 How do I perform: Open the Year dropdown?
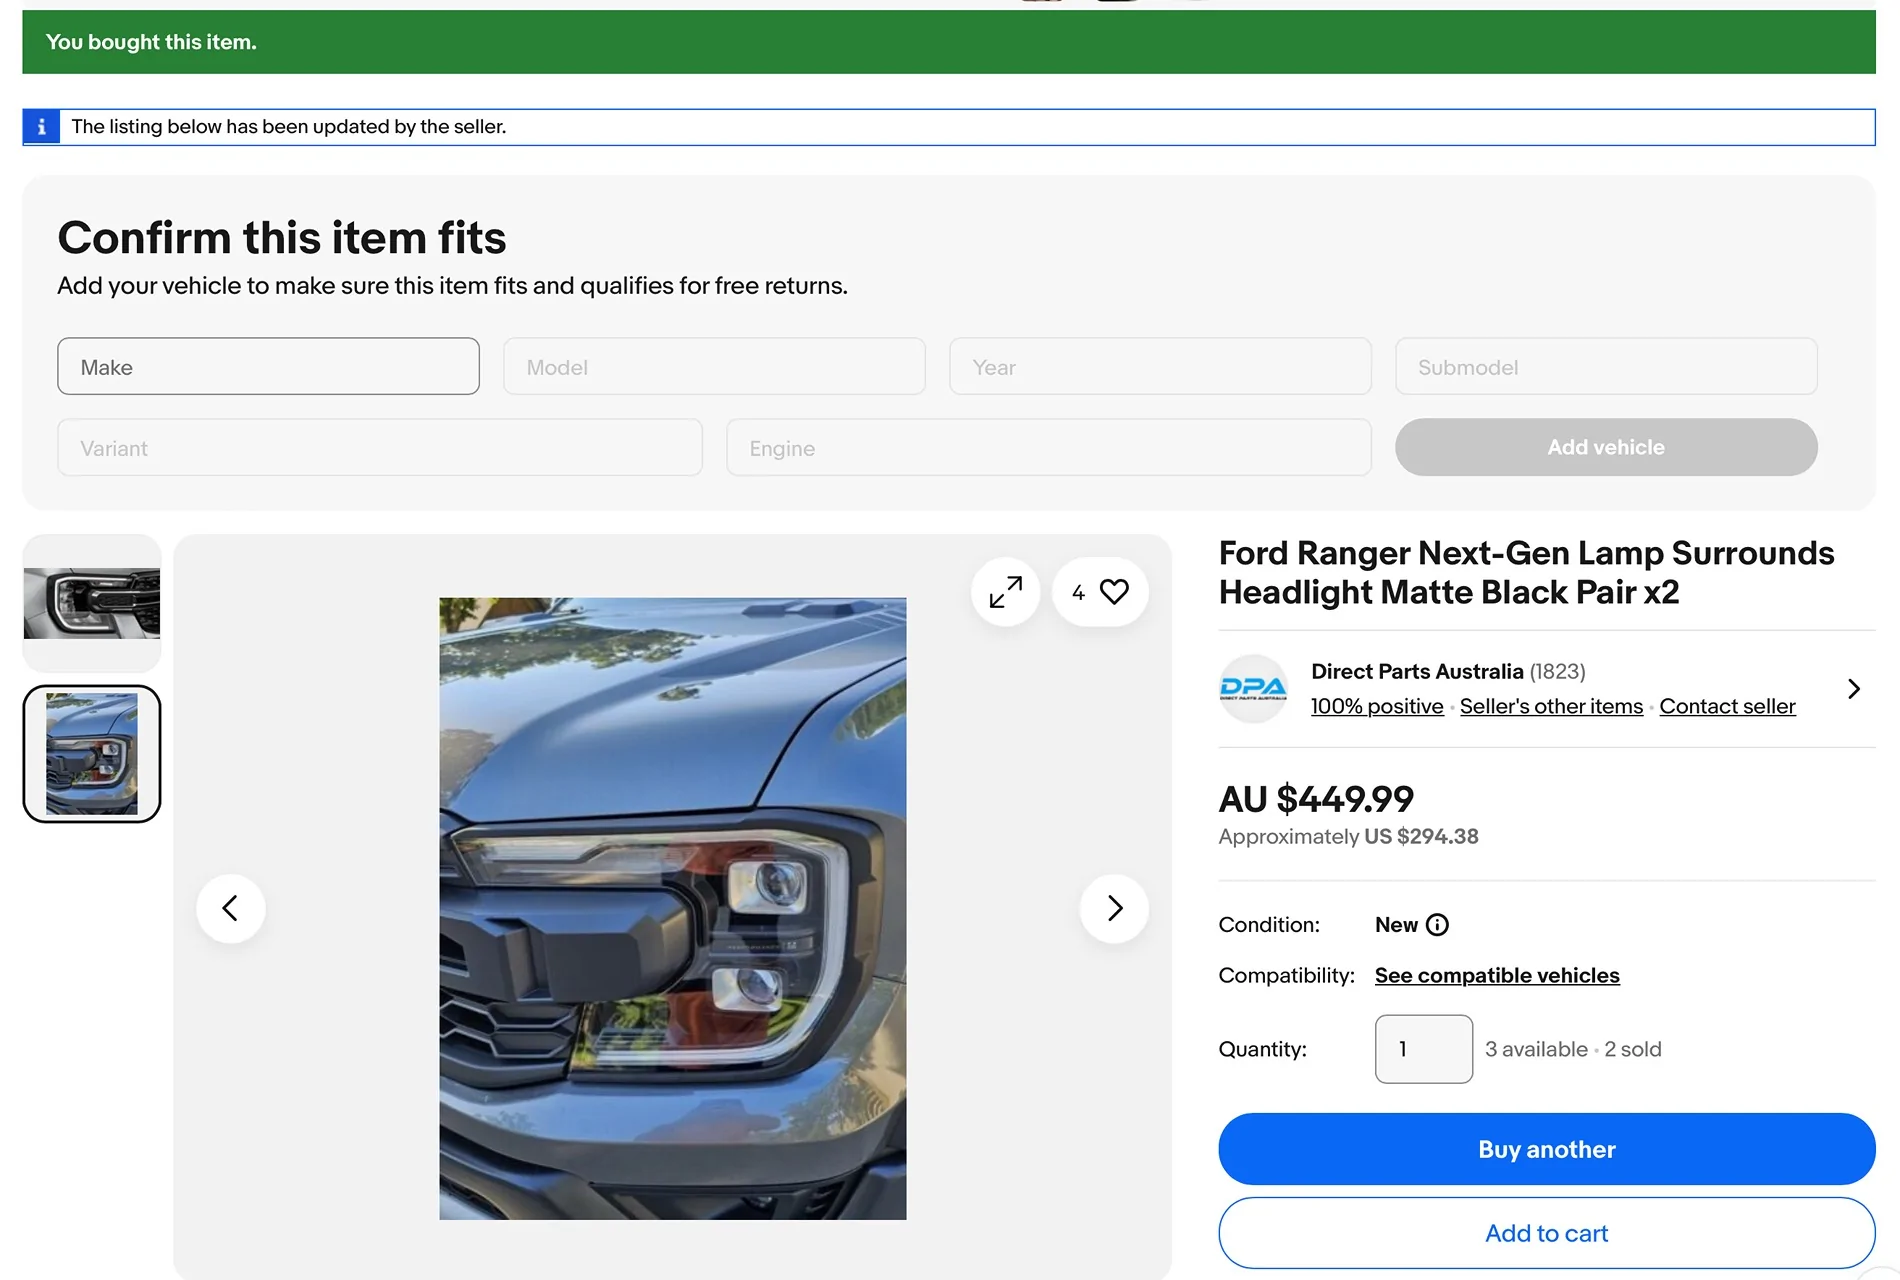coord(1160,367)
